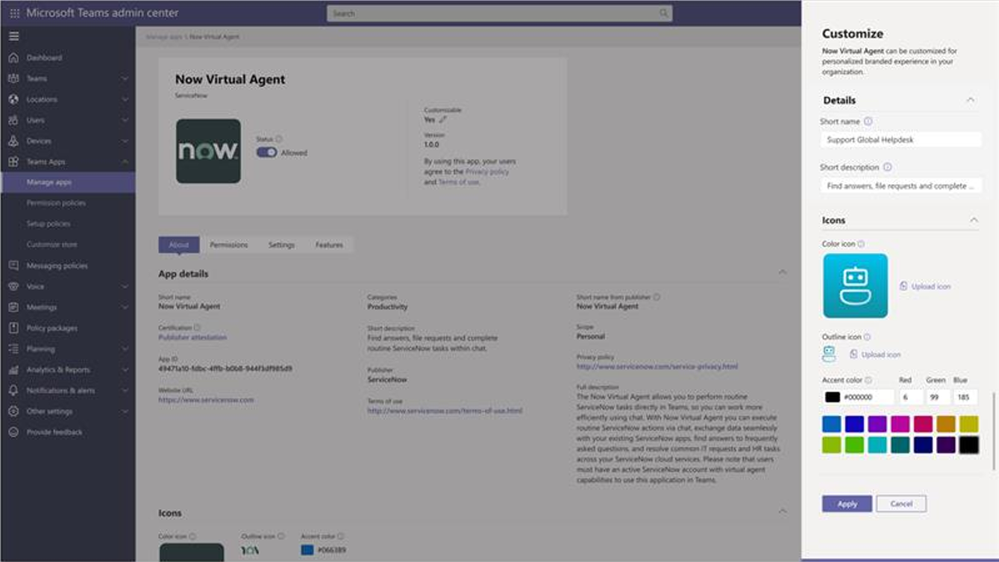Click Upload icon for Color icon
999x562 pixels.
click(925, 286)
